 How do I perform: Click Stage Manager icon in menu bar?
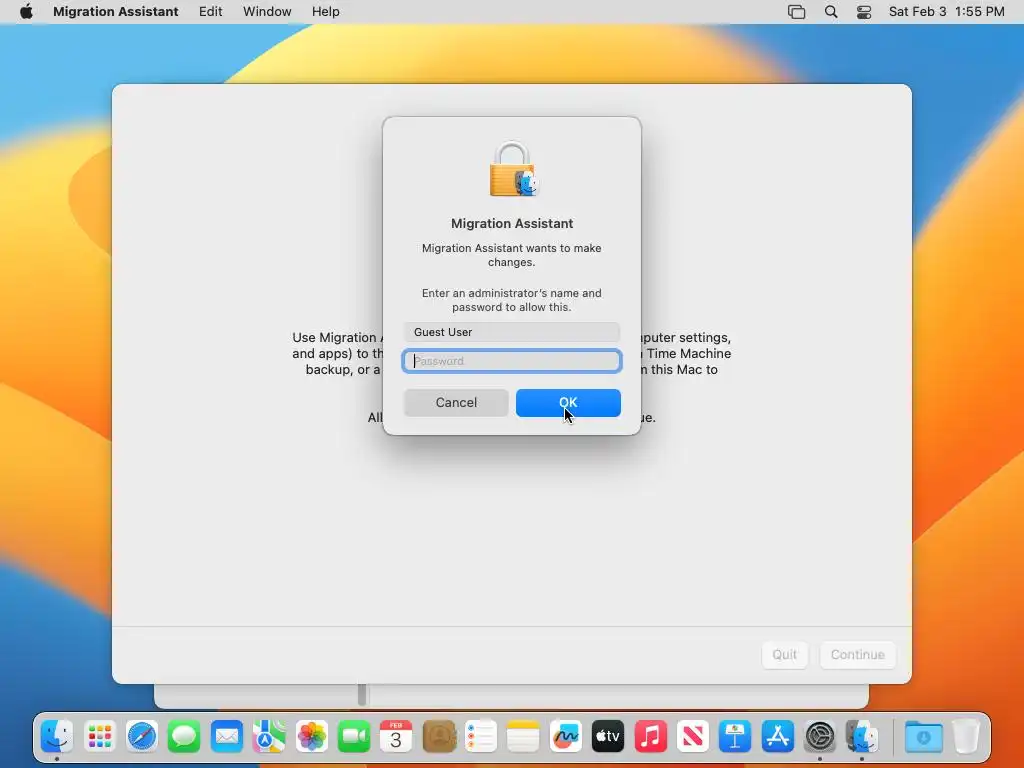[x=797, y=12]
